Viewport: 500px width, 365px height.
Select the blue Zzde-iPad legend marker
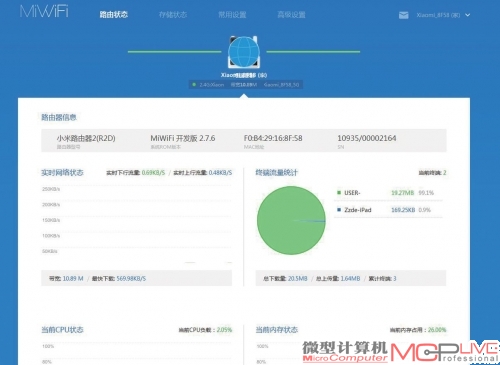[339, 210]
